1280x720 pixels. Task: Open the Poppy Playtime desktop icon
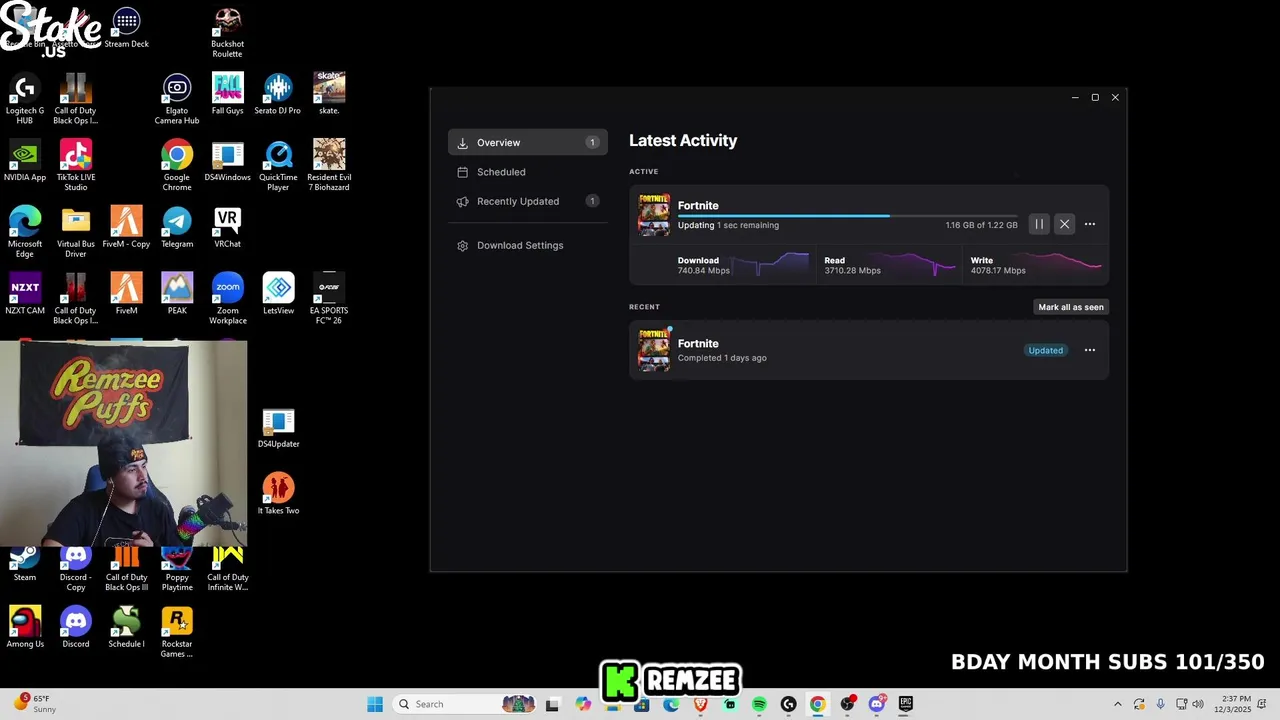(x=177, y=570)
